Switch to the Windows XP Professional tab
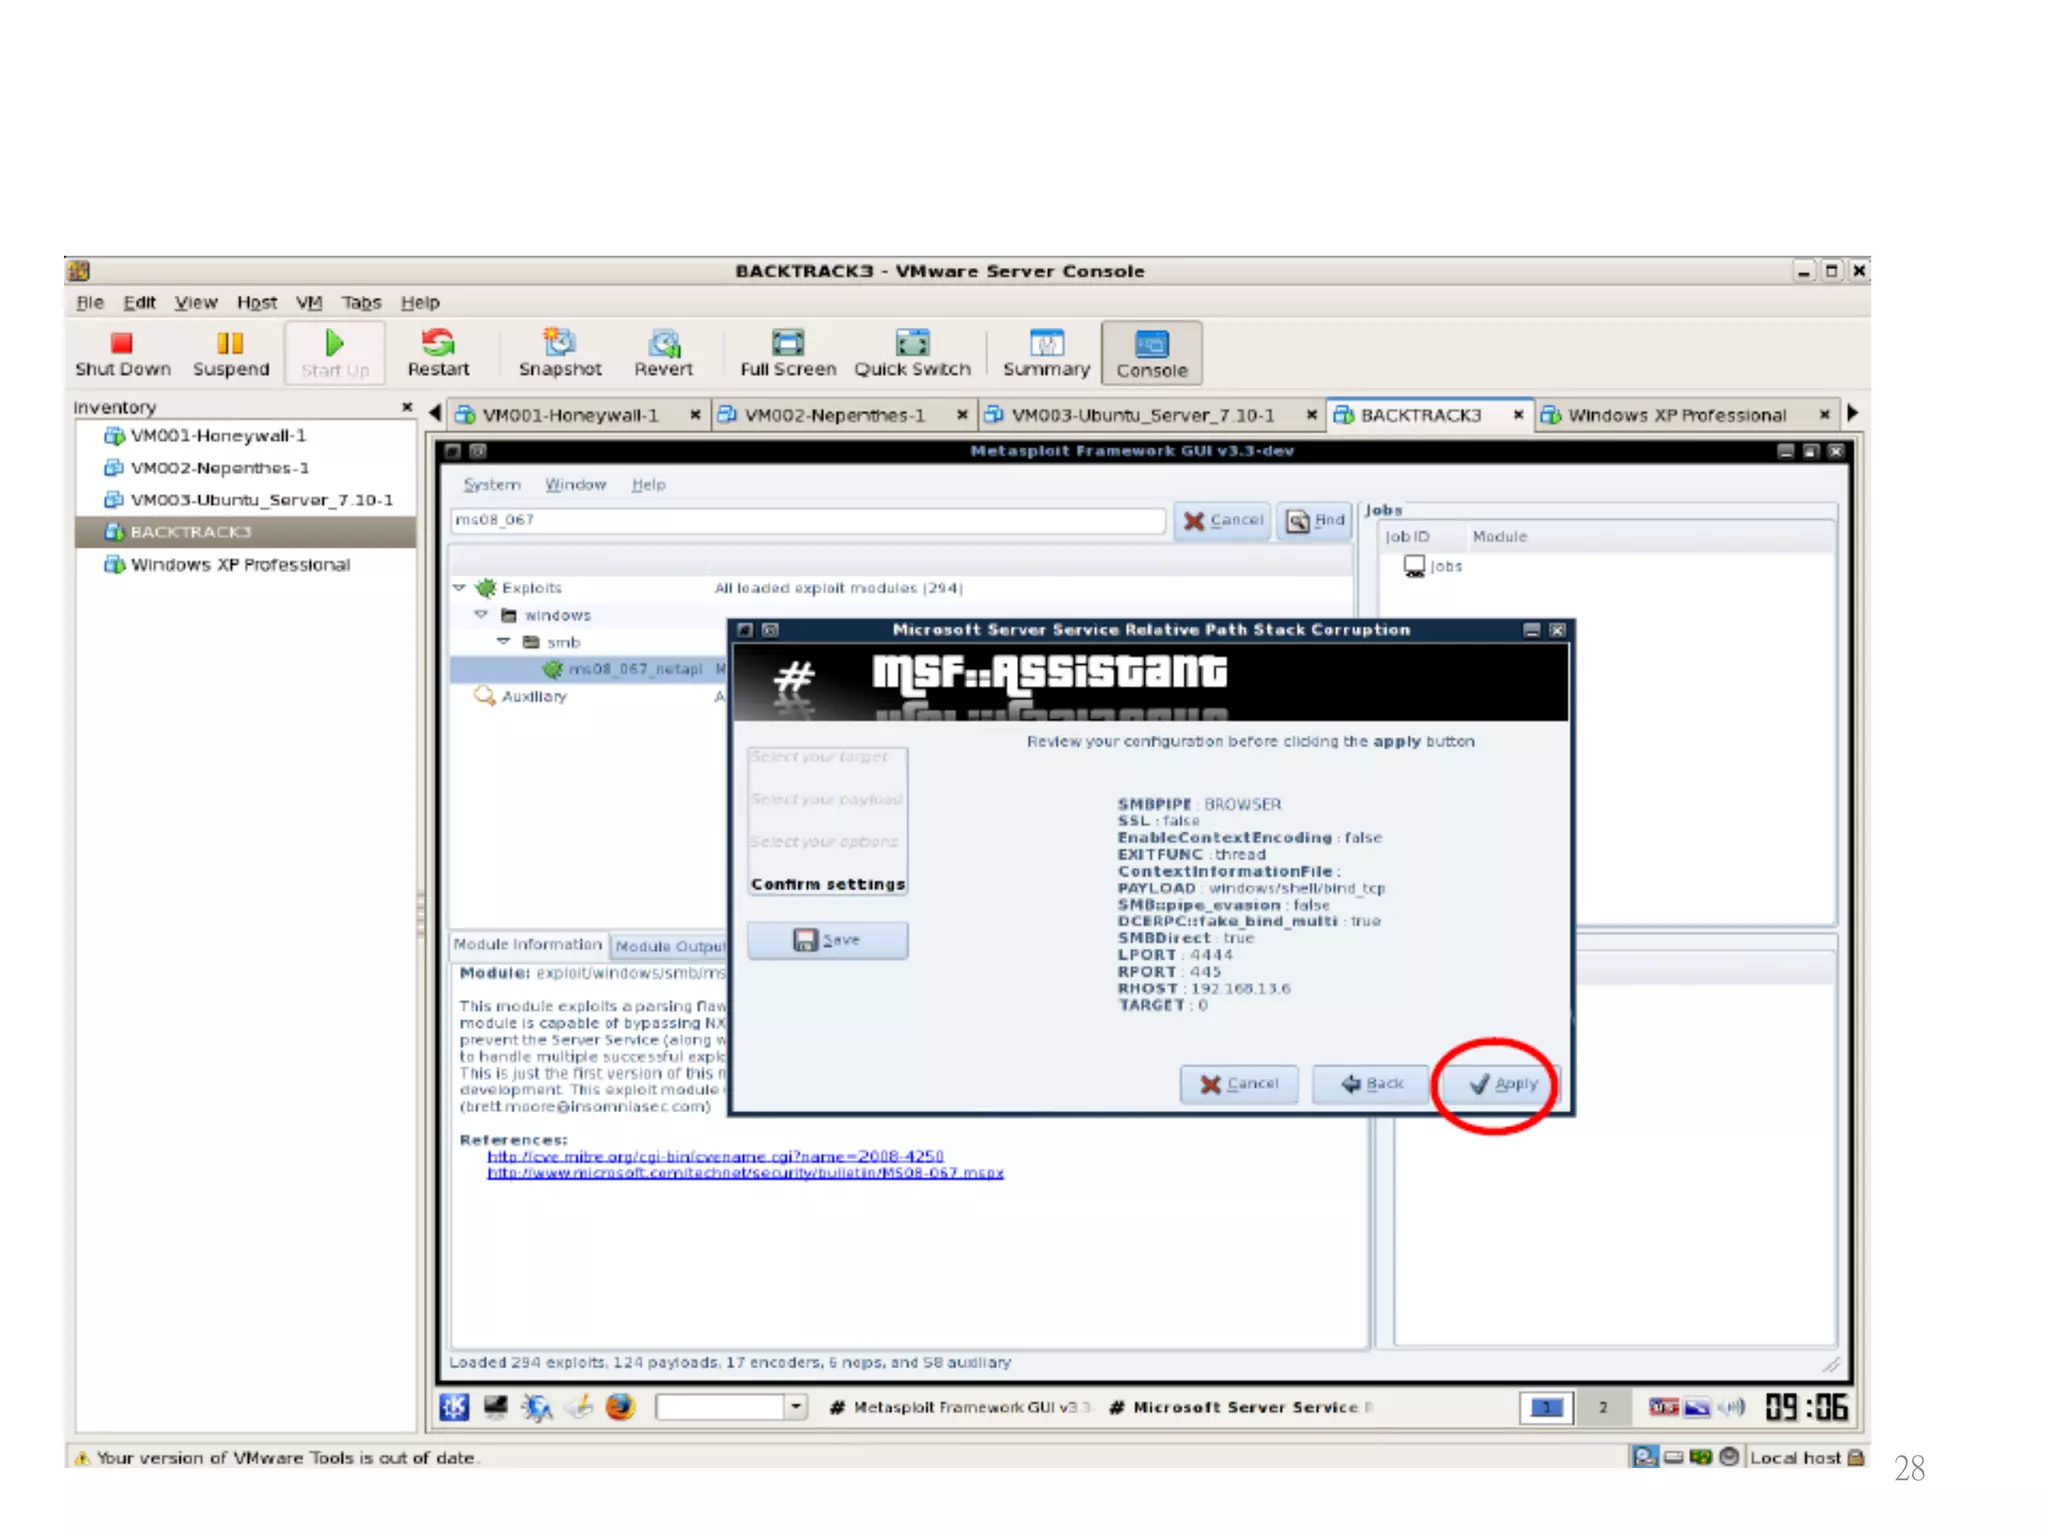Screen dimensions: 2048x1536 [x=1676, y=415]
